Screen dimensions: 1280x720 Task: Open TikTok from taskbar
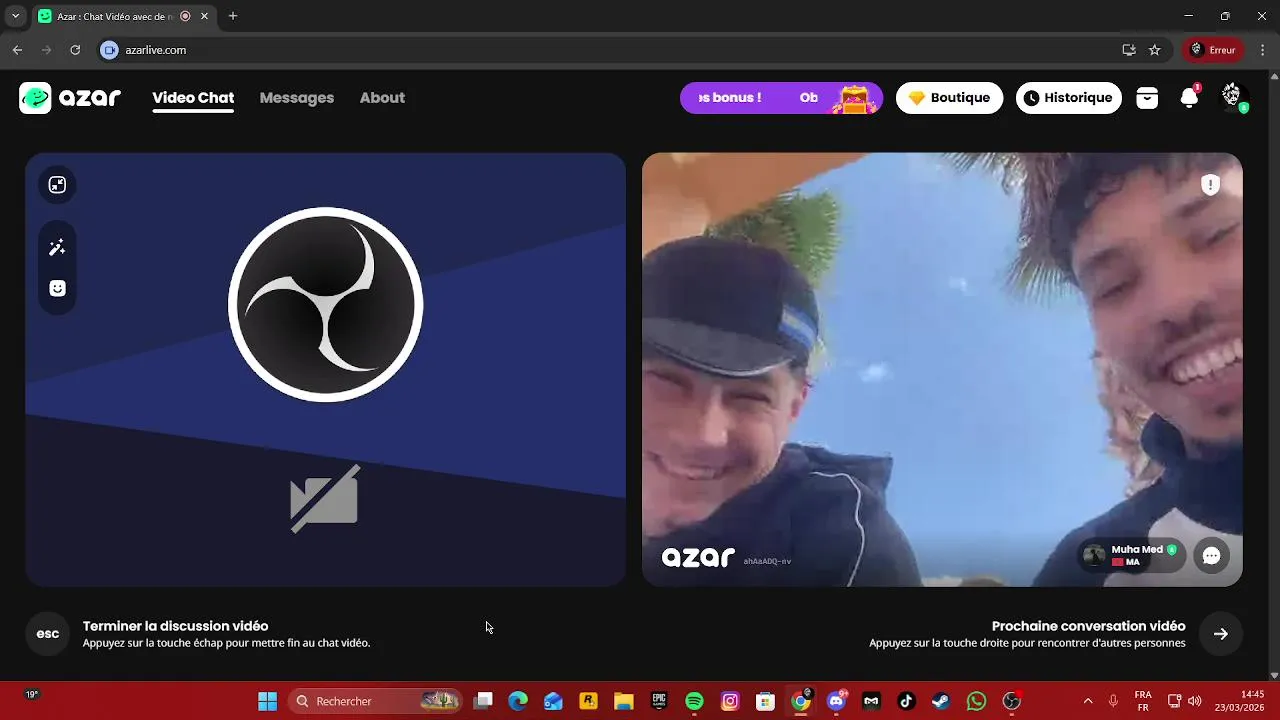(x=906, y=701)
